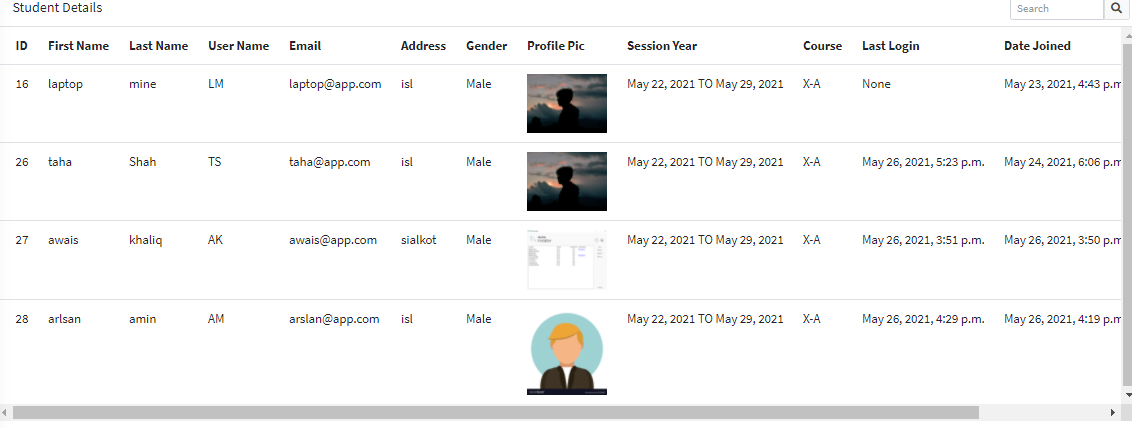Viewport: 1132px width, 428px height.
Task: Click the Date Joined column header
Action: point(1037,46)
